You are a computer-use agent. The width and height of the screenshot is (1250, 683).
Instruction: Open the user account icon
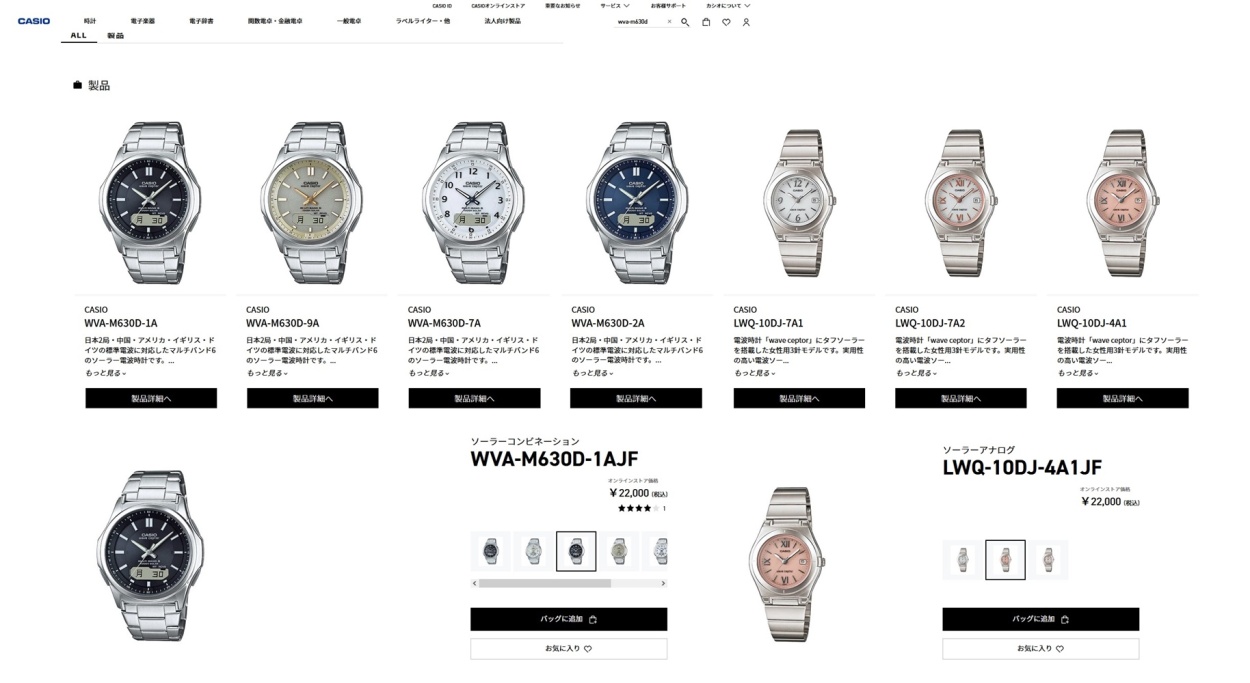[746, 21]
